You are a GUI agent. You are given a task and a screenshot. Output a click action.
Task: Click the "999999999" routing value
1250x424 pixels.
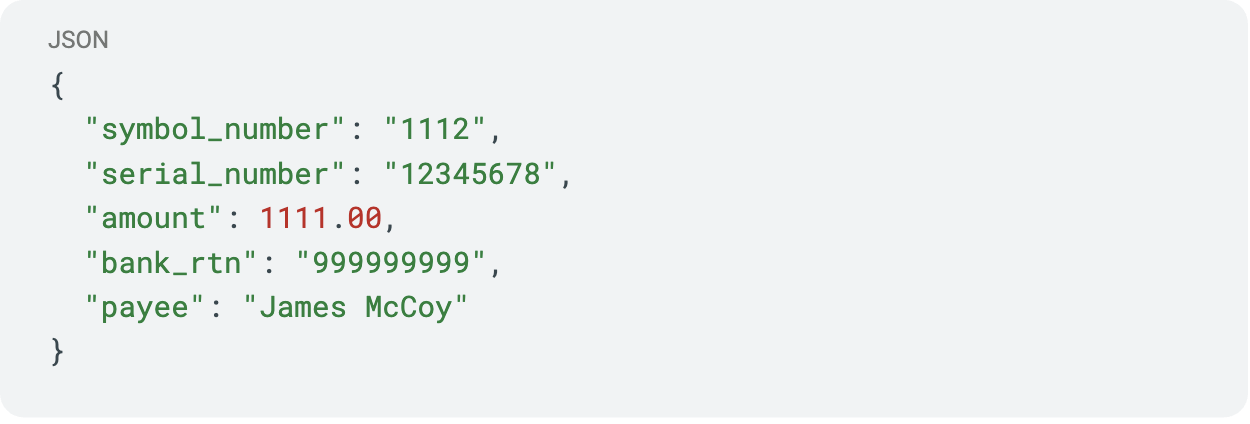coord(391,263)
